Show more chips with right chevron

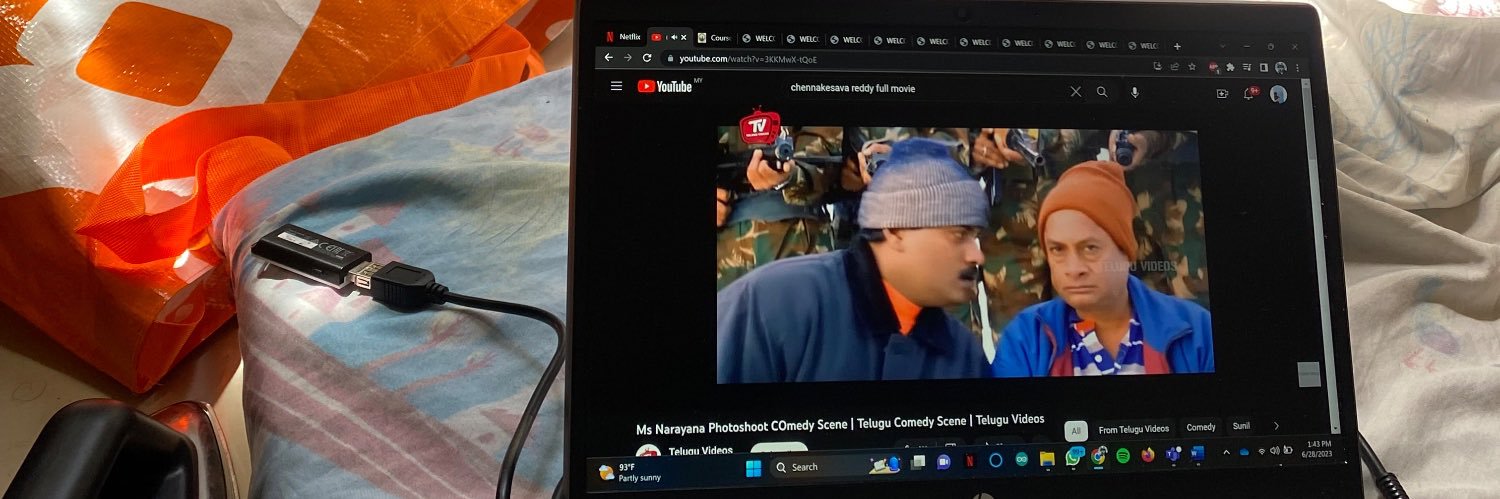point(1276,426)
